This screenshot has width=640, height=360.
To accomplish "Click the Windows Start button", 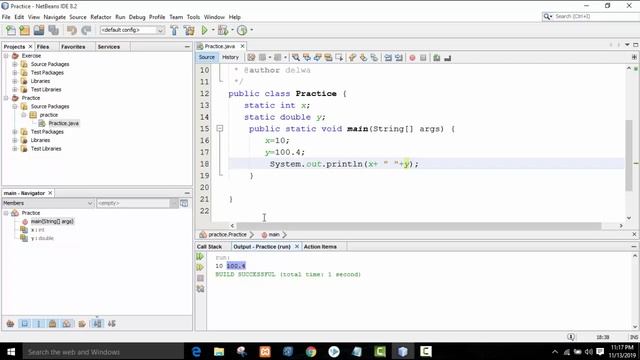I will tap(11, 352).
